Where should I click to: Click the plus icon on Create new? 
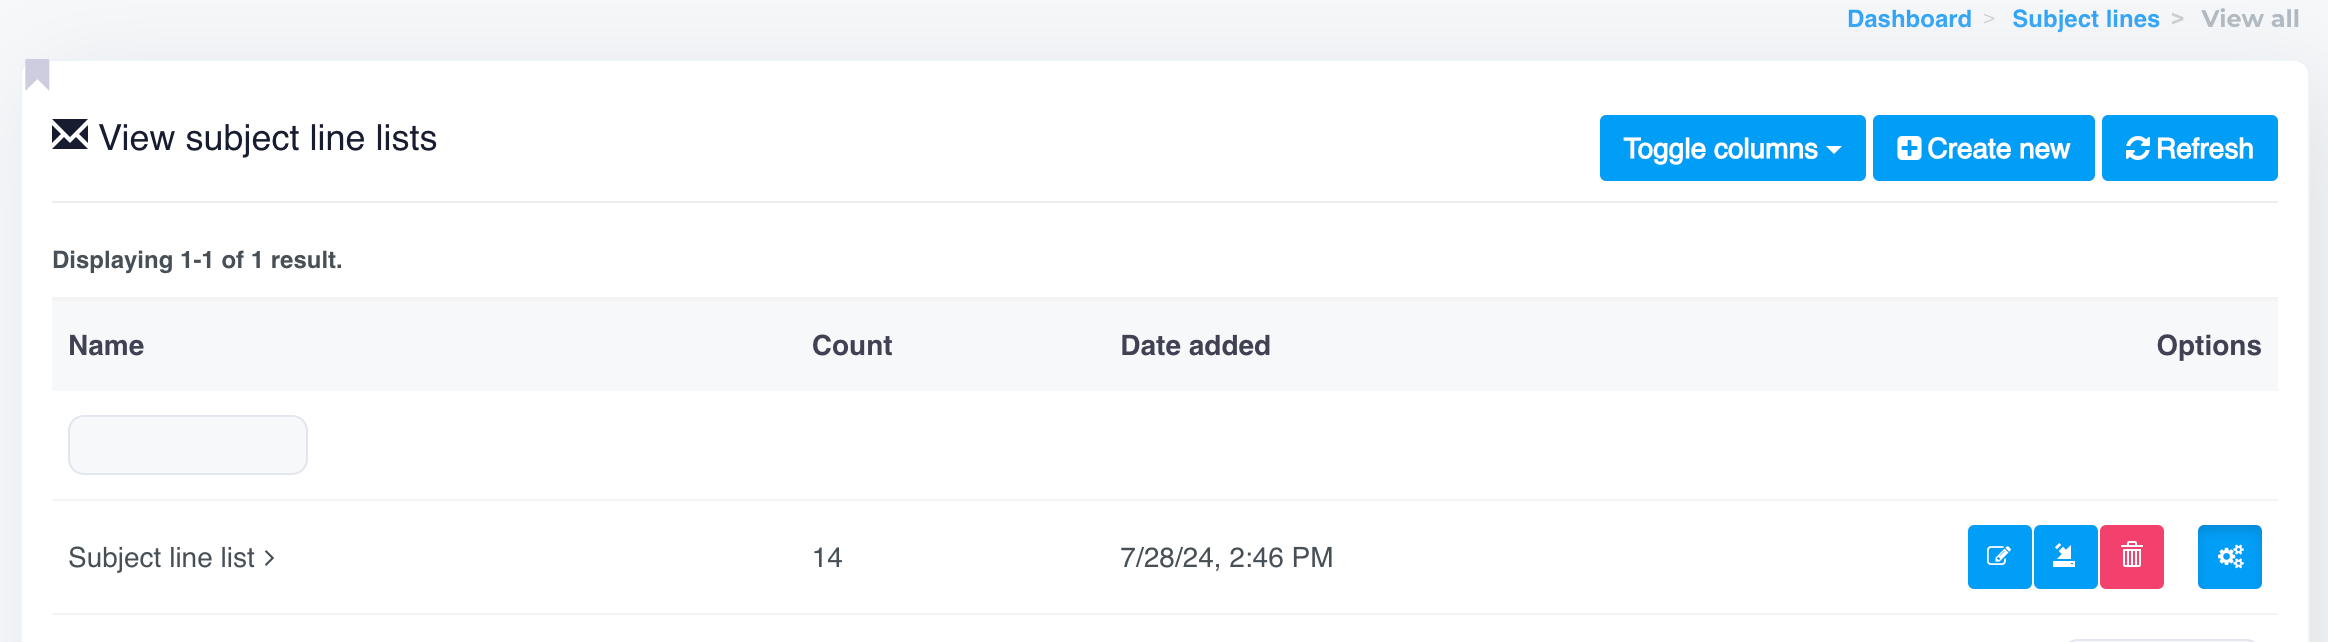click(1909, 149)
